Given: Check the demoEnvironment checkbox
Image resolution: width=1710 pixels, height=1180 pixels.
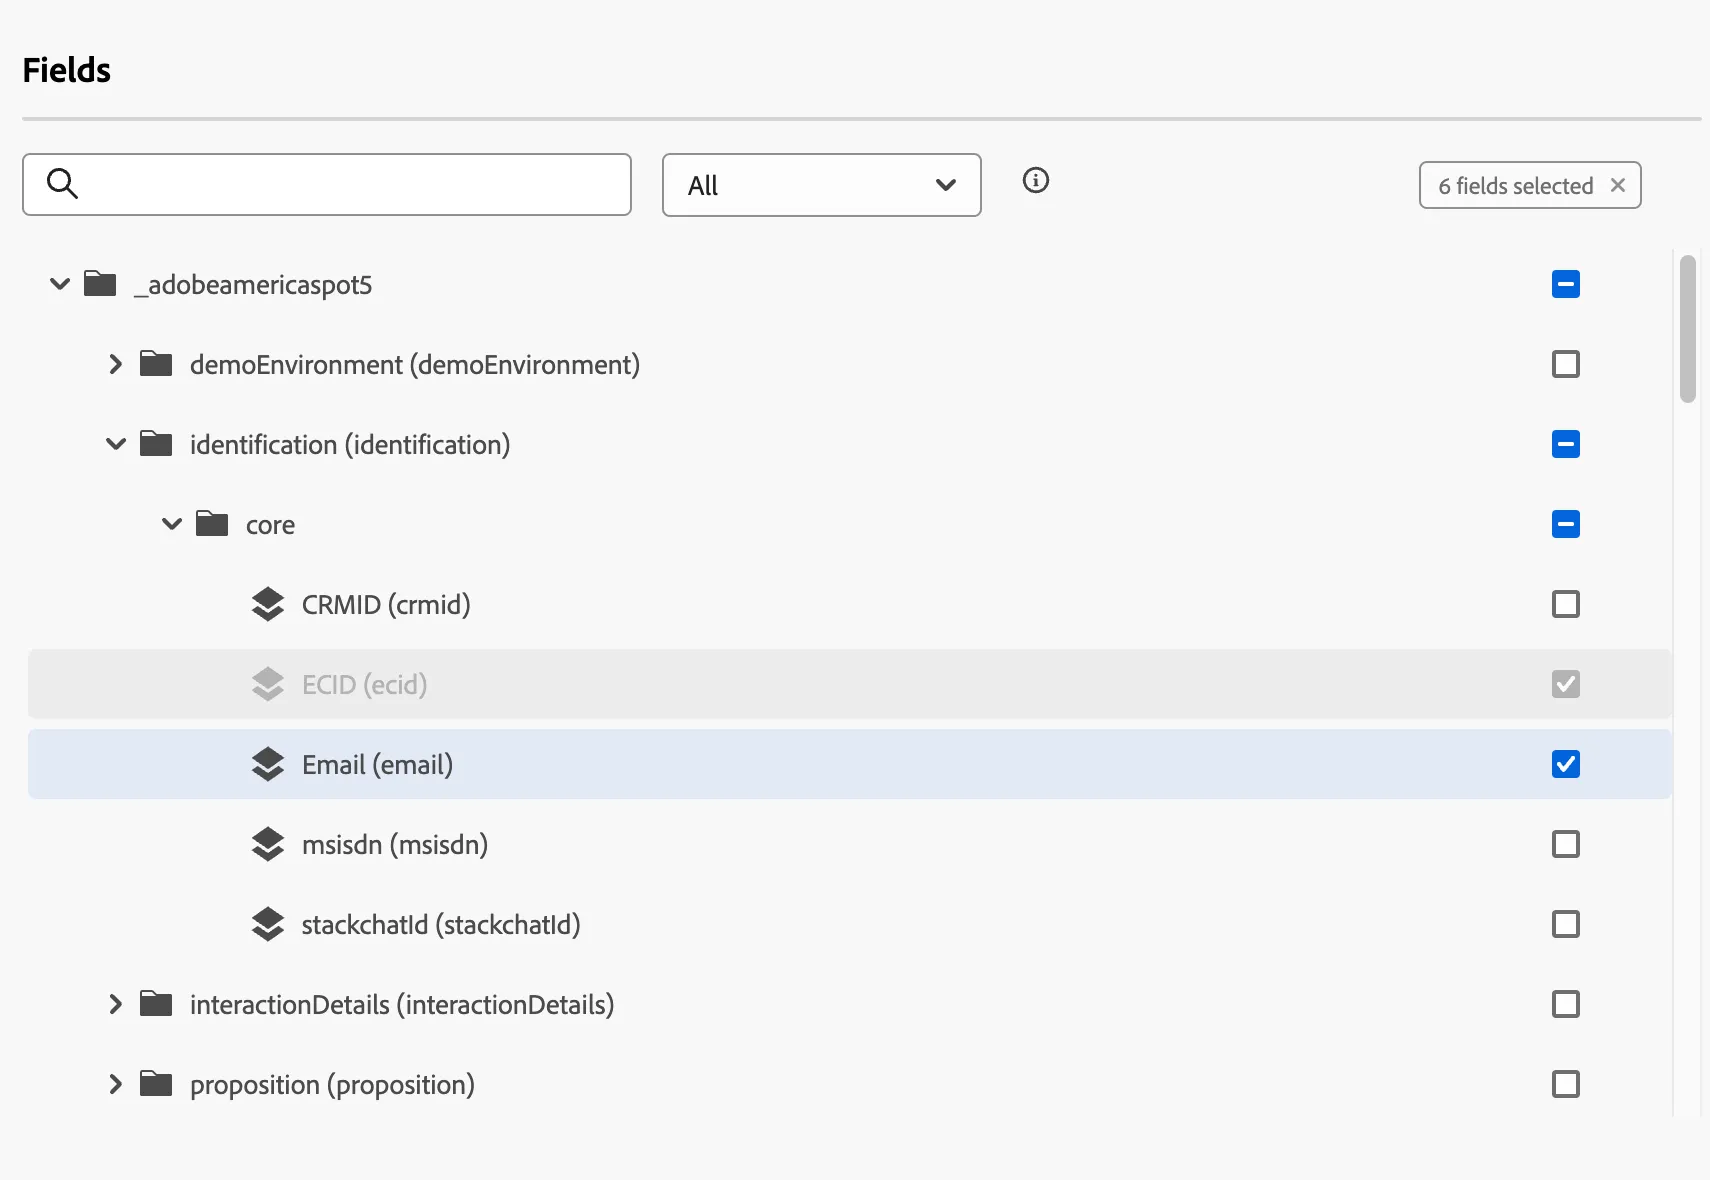Looking at the screenshot, I should 1566,364.
